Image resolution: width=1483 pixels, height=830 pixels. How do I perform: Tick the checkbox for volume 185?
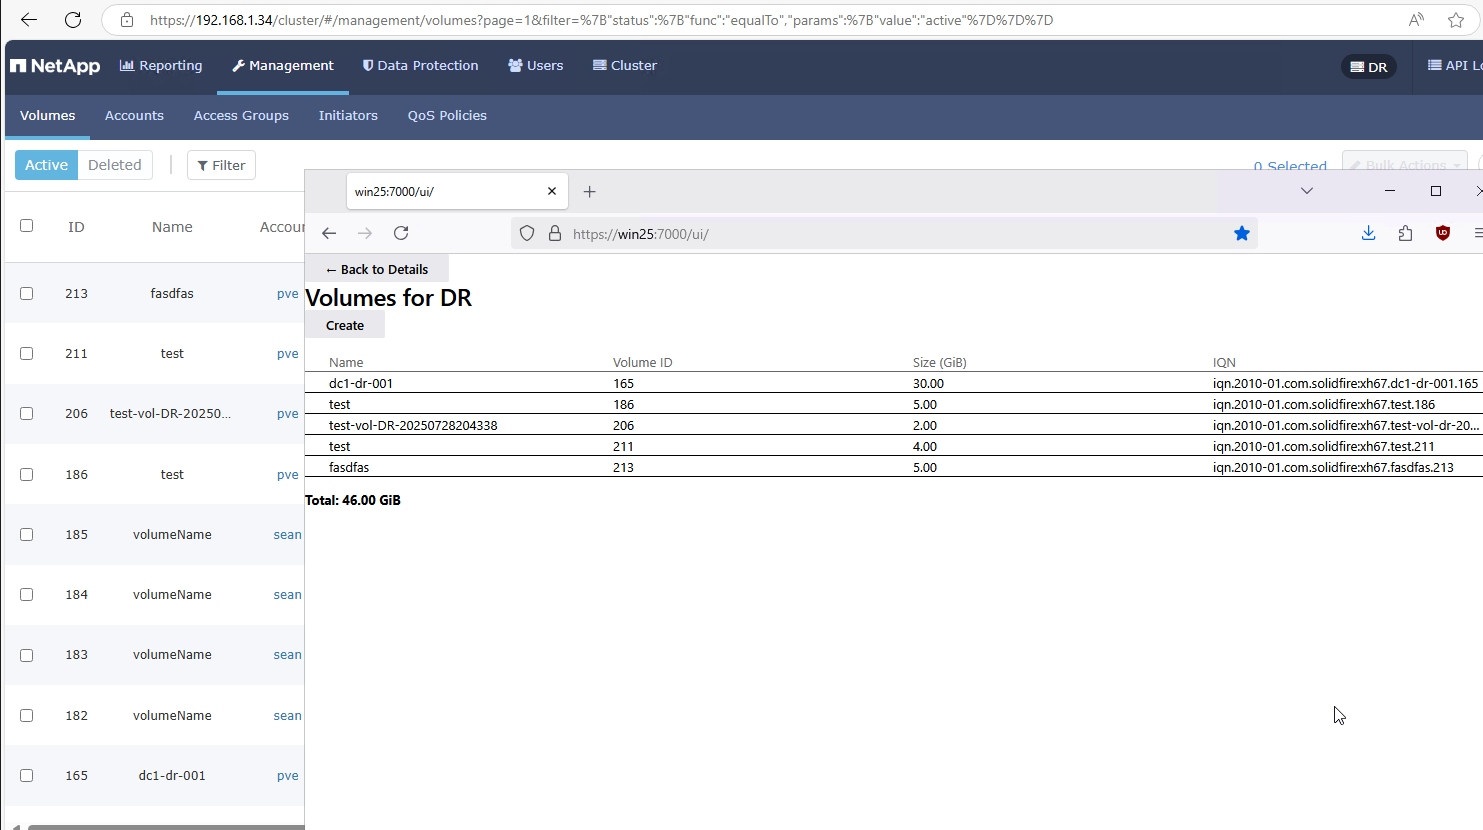(27, 534)
